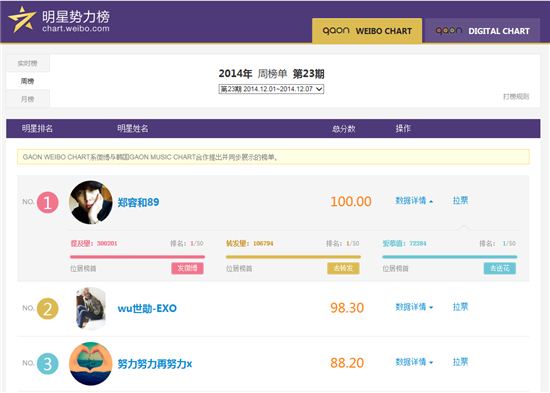
Task: Expand 数据详情 for wu世勋-EXO
Action: (x=414, y=307)
